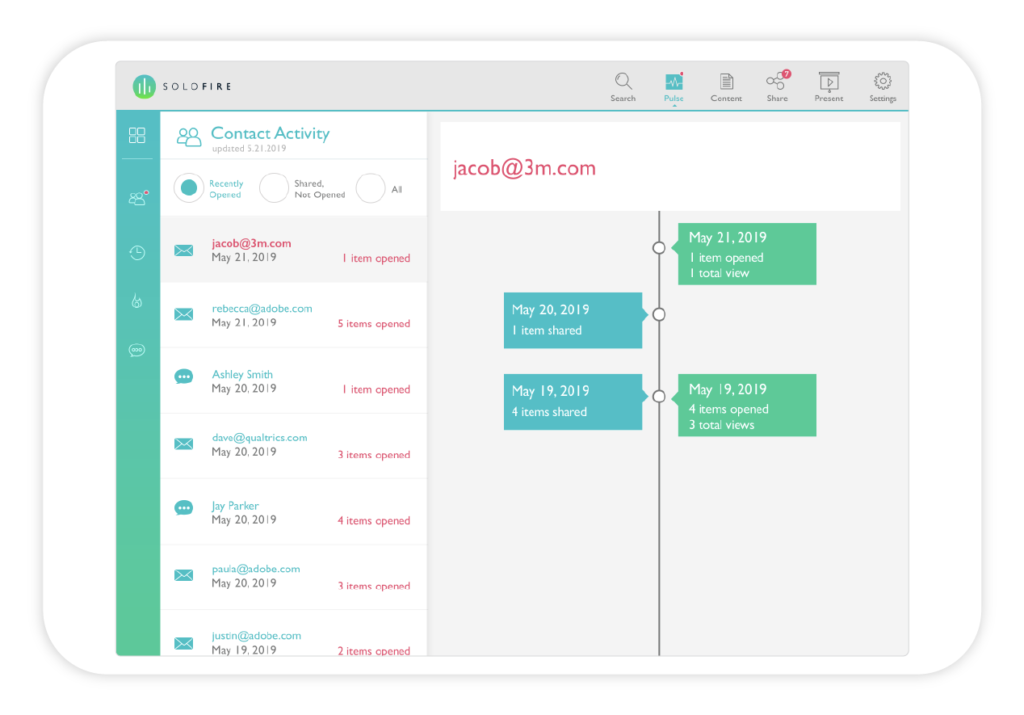Click the Contact Activity people icon
Image resolution: width=1024 pixels, height=715 pixels.
(189, 136)
